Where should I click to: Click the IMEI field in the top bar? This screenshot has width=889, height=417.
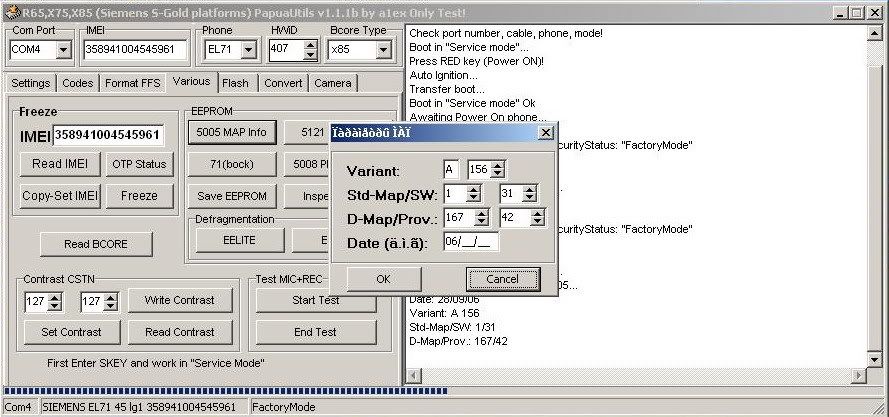(135, 49)
